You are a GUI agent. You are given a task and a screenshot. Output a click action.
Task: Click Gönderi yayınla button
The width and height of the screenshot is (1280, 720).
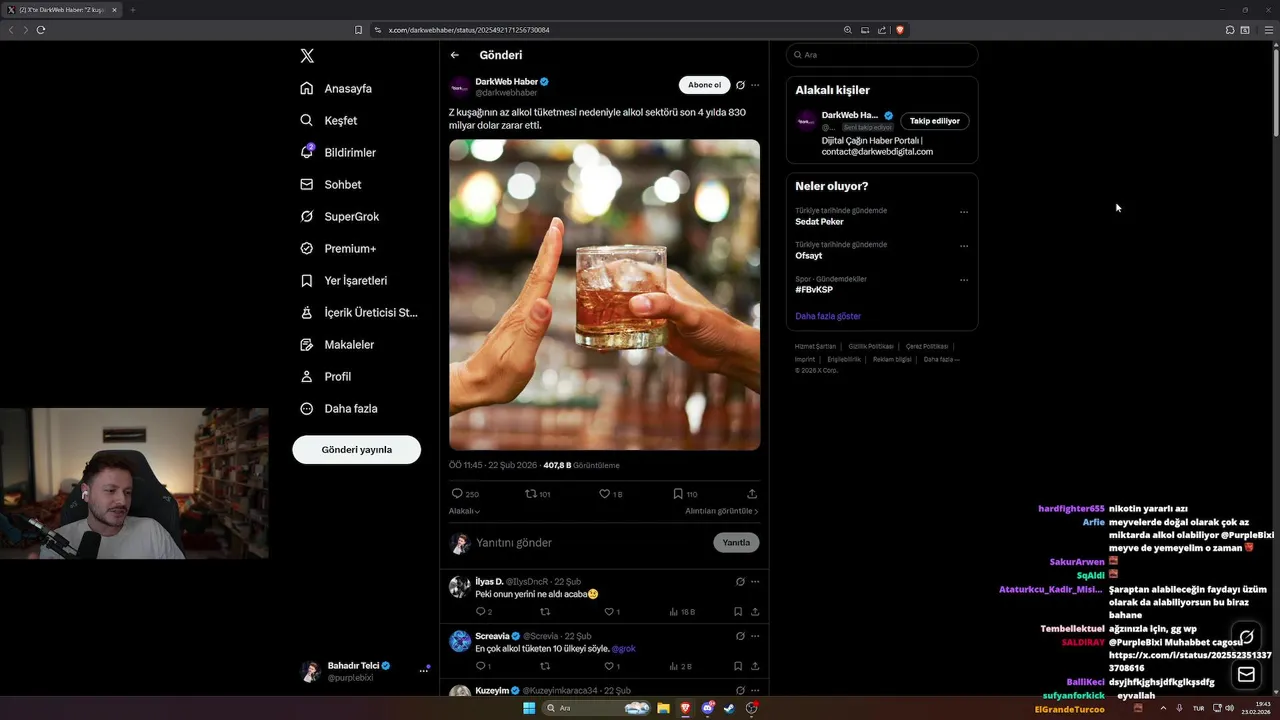tap(356, 449)
